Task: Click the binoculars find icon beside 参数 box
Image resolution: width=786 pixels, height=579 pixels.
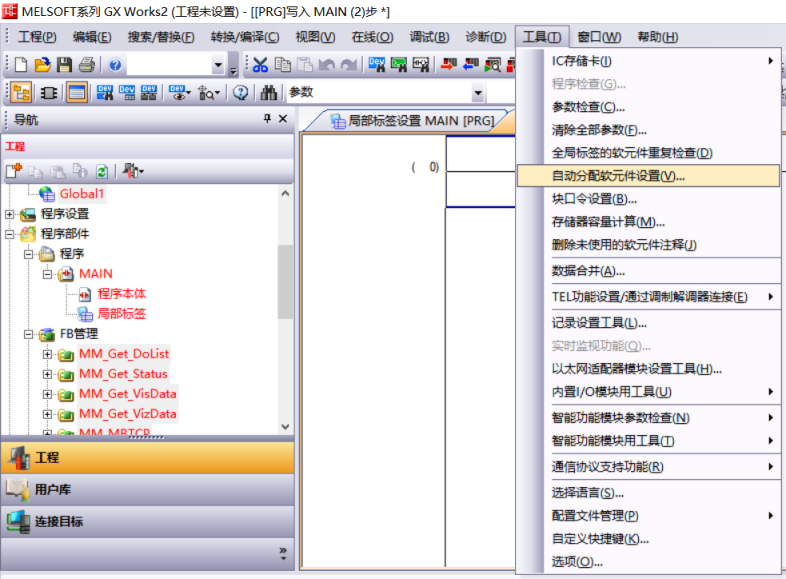Action: pyautogui.click(x=269, y=93)
